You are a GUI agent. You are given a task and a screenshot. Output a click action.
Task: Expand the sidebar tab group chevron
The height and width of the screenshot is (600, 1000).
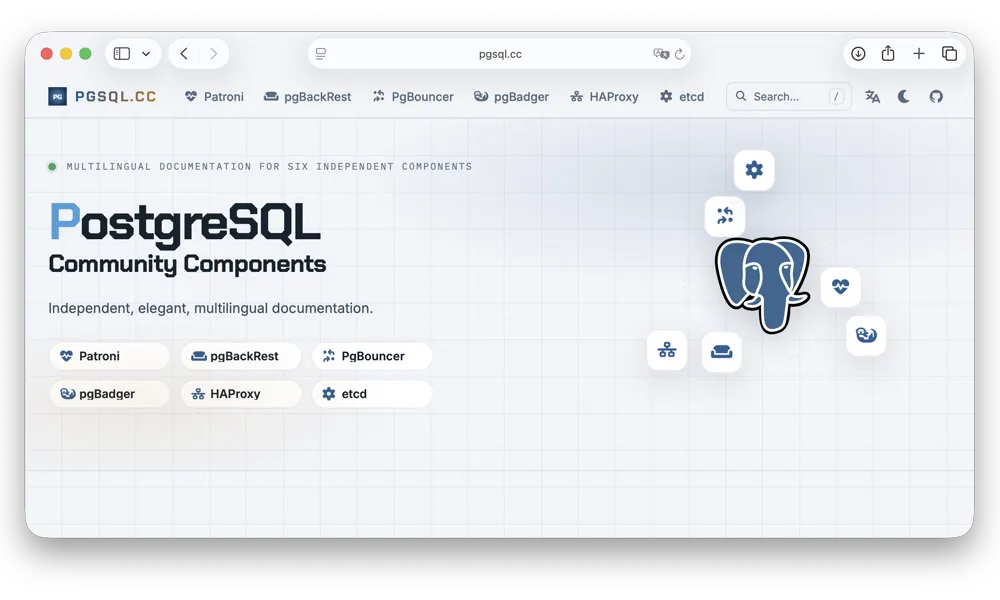[x=146, y=54]
